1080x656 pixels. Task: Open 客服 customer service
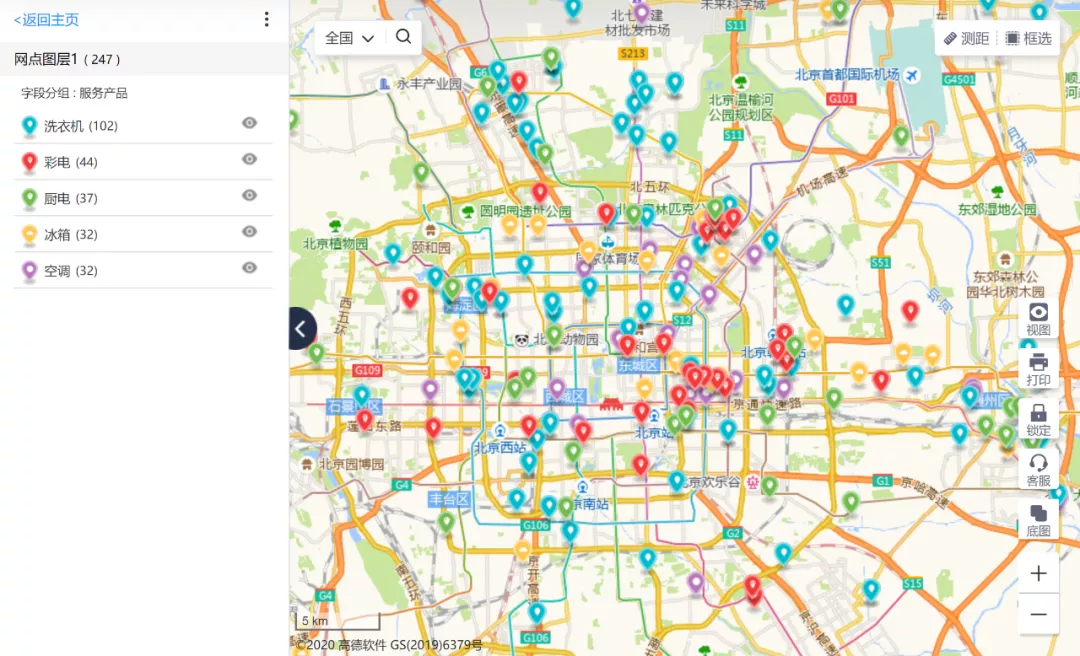[1039, 466]
